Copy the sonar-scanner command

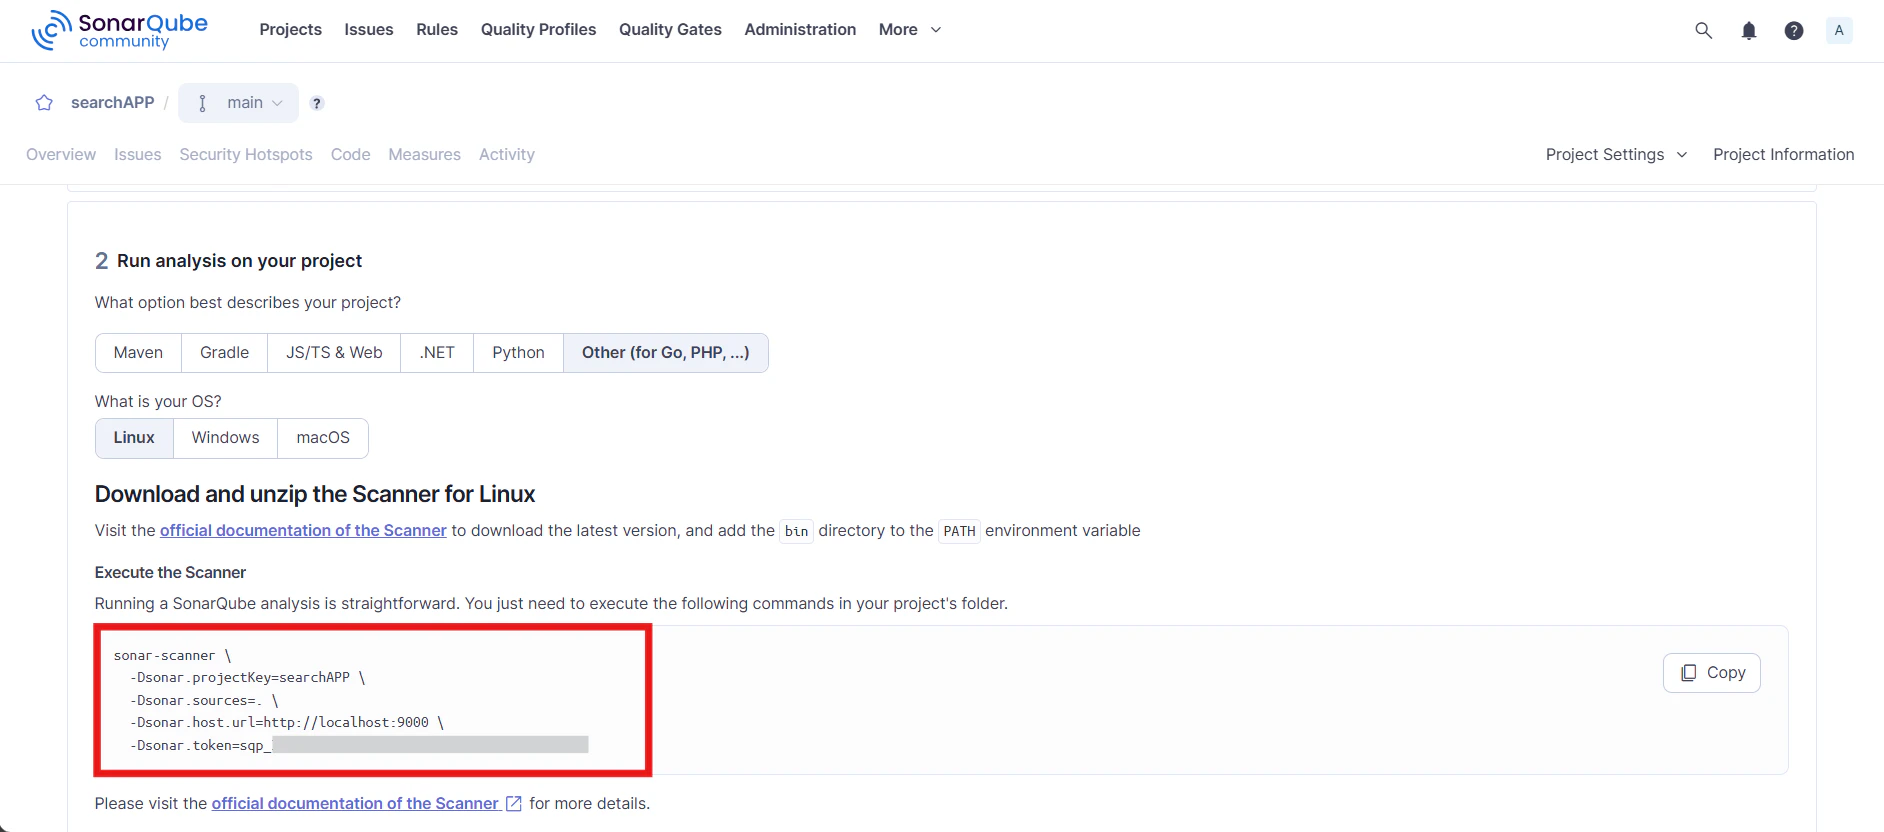1712,673
